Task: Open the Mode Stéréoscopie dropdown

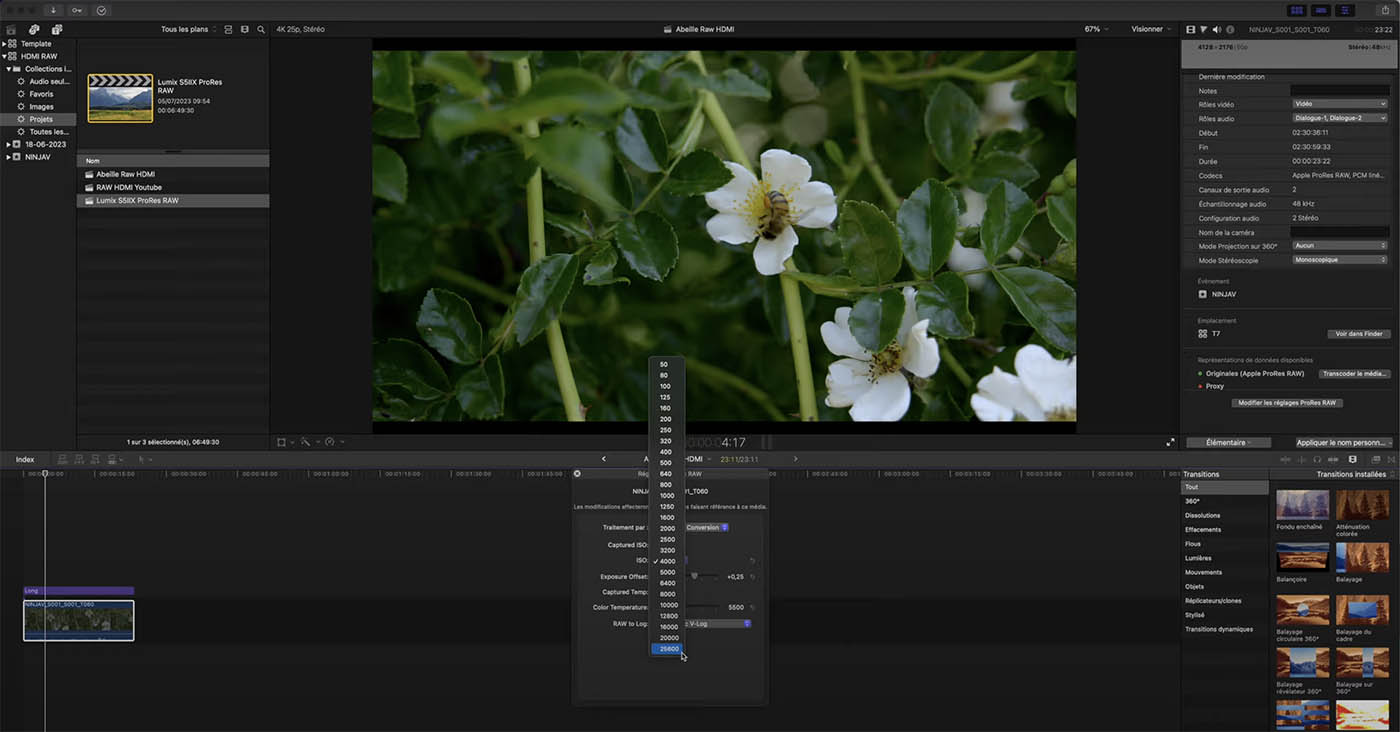Action: pos(1340,260)
